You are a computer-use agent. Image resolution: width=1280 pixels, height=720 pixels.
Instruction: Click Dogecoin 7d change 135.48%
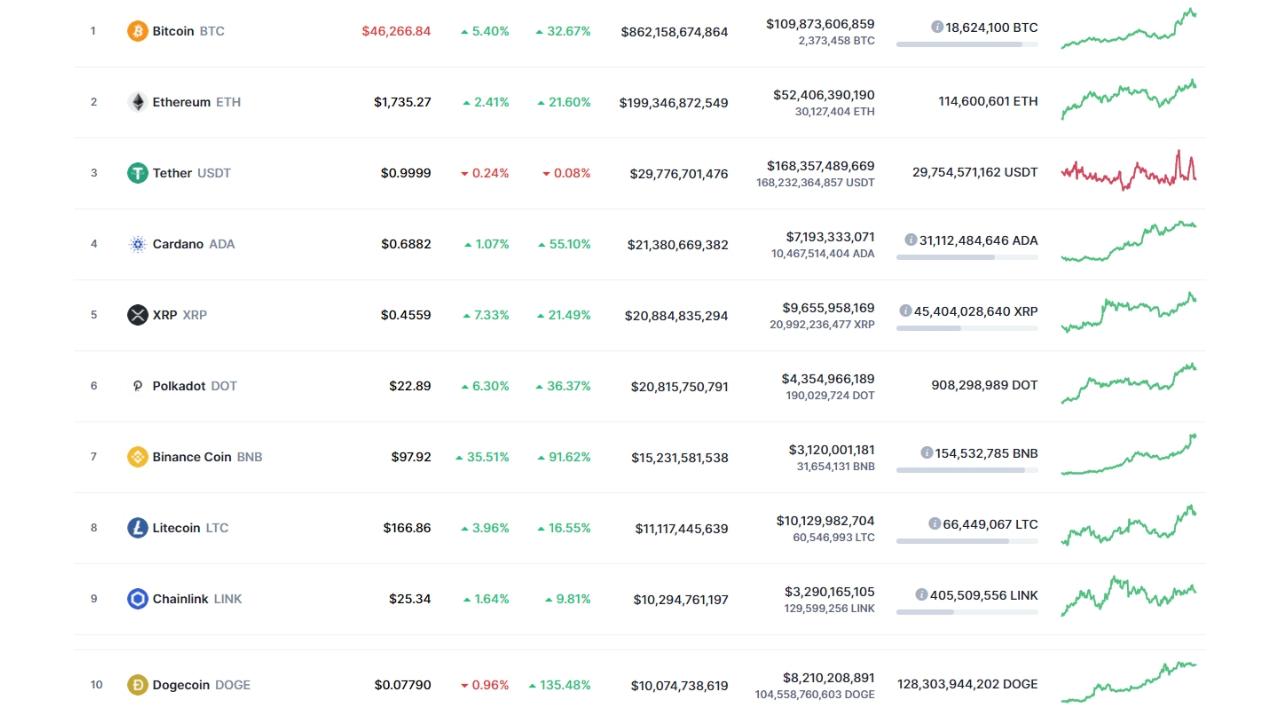point(560,685)
